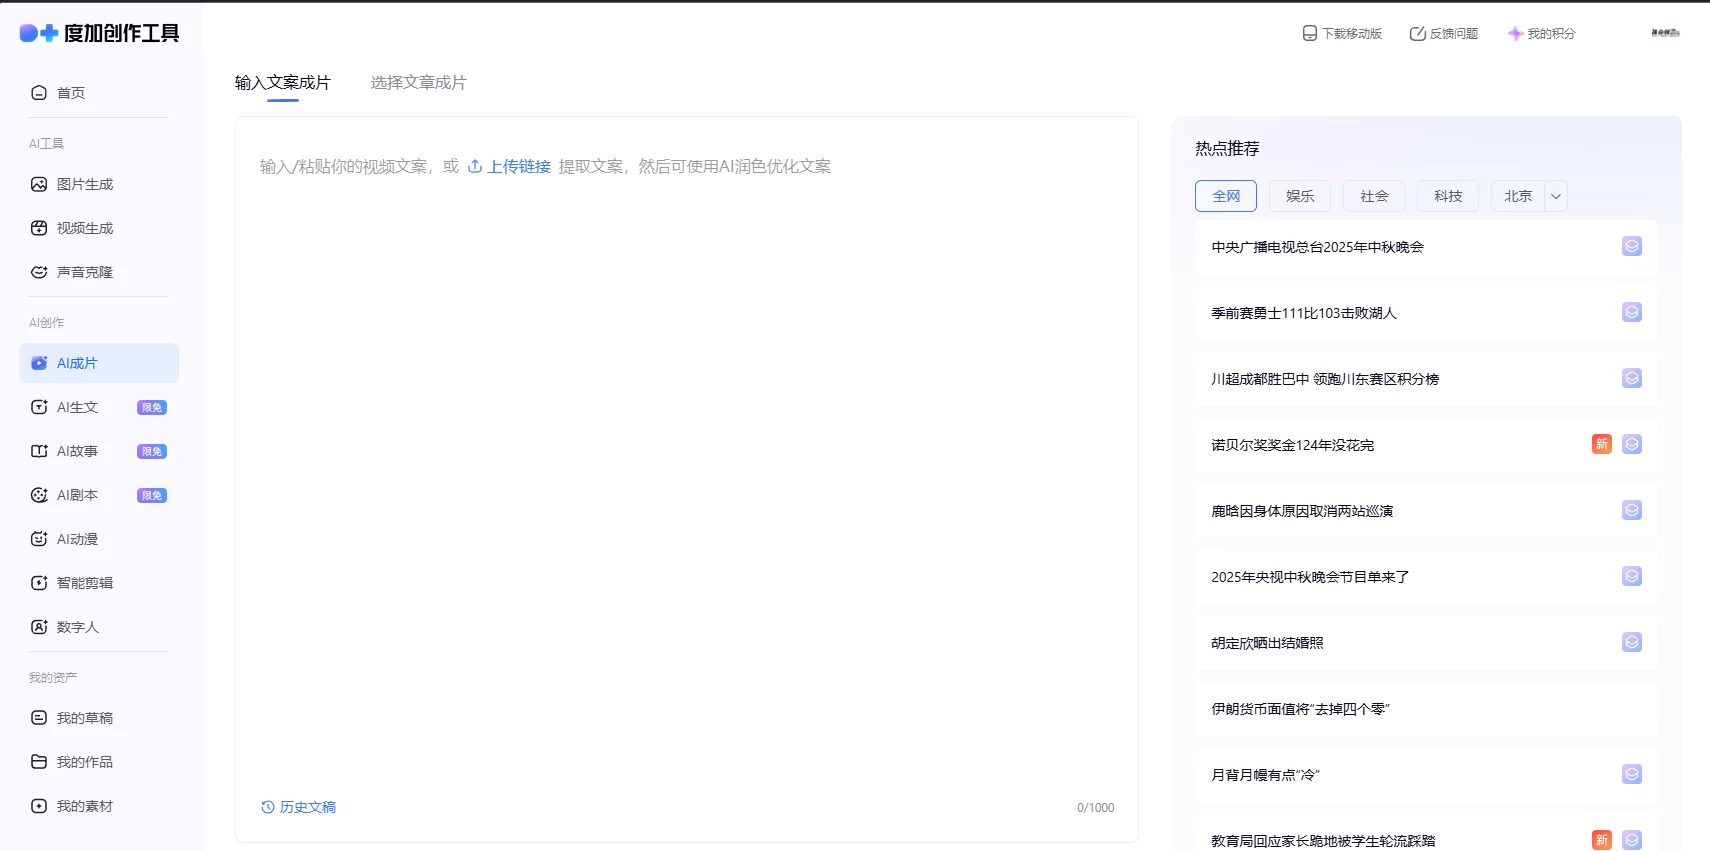Click the 历史文稿 history icon
Viewport: 1710px width, 851px height.
click(268, 808)
